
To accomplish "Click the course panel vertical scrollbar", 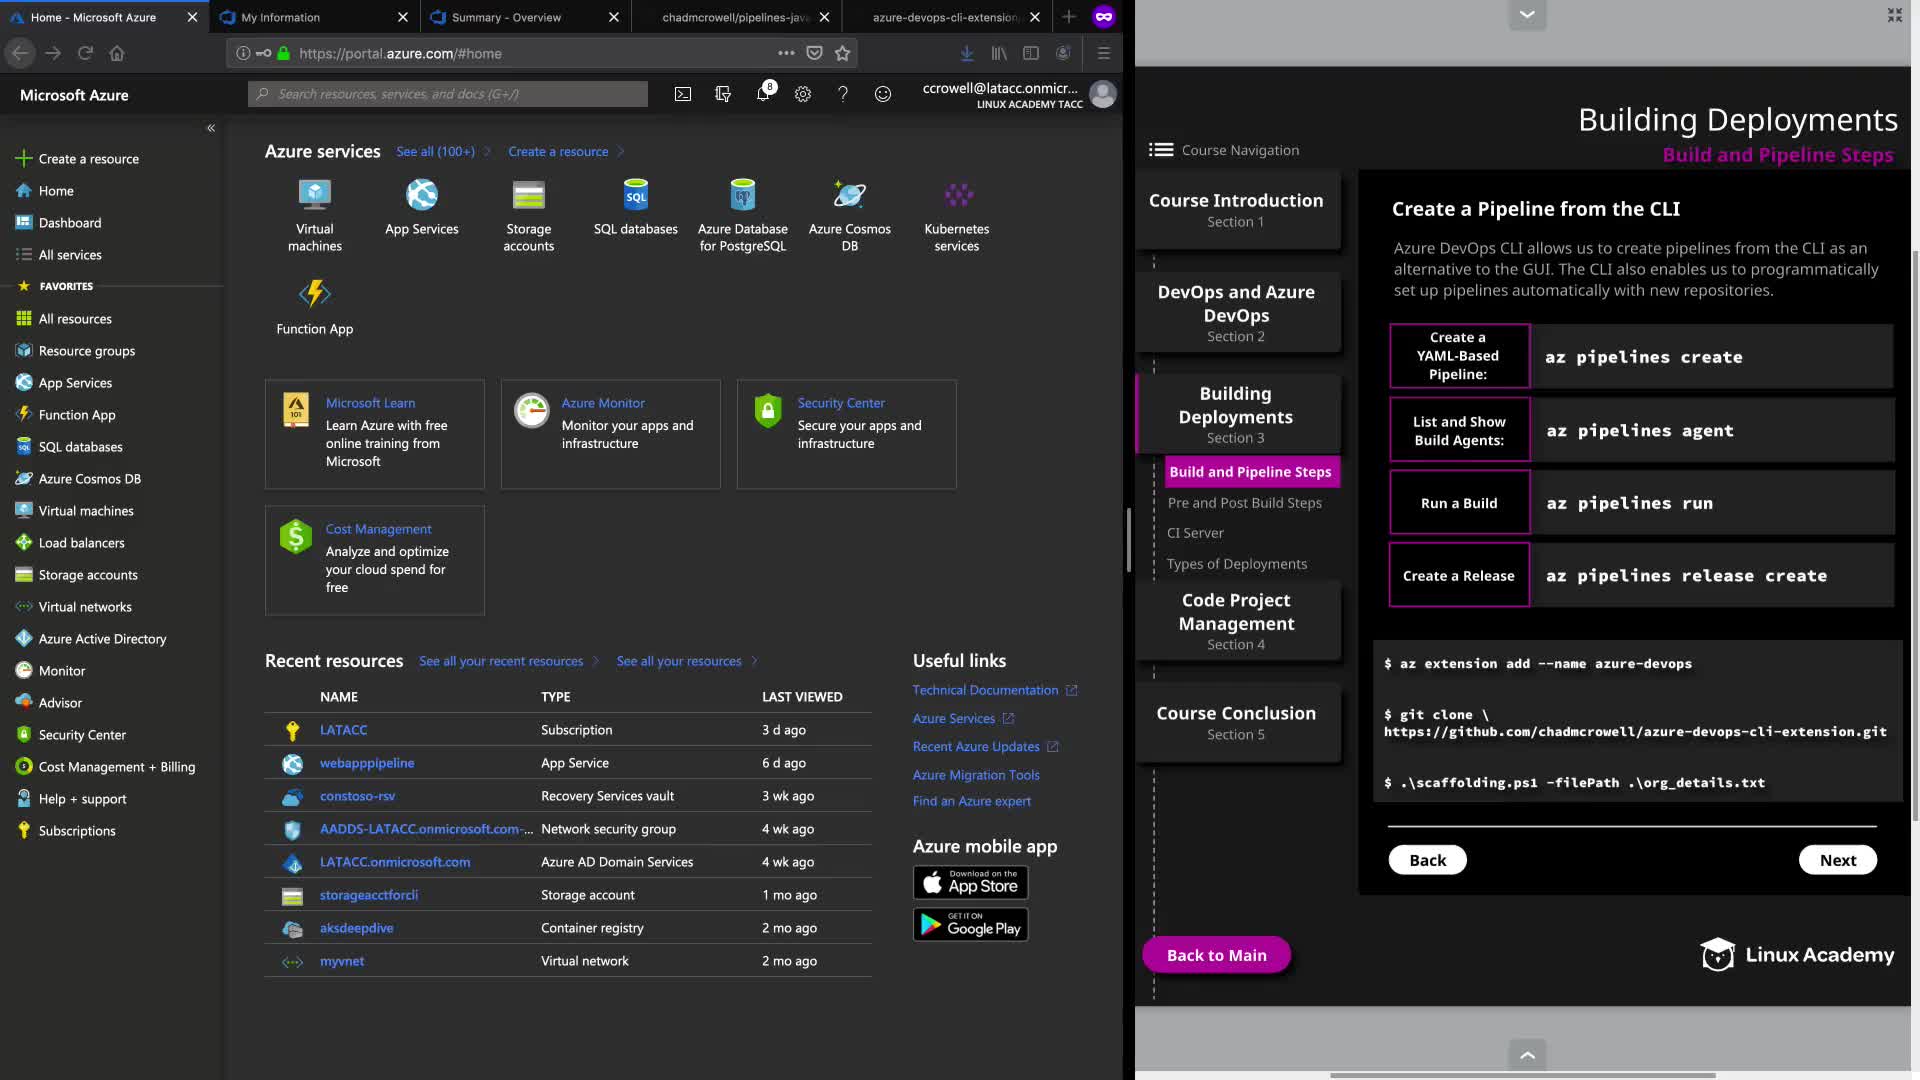I will [x=1914, y=534].
